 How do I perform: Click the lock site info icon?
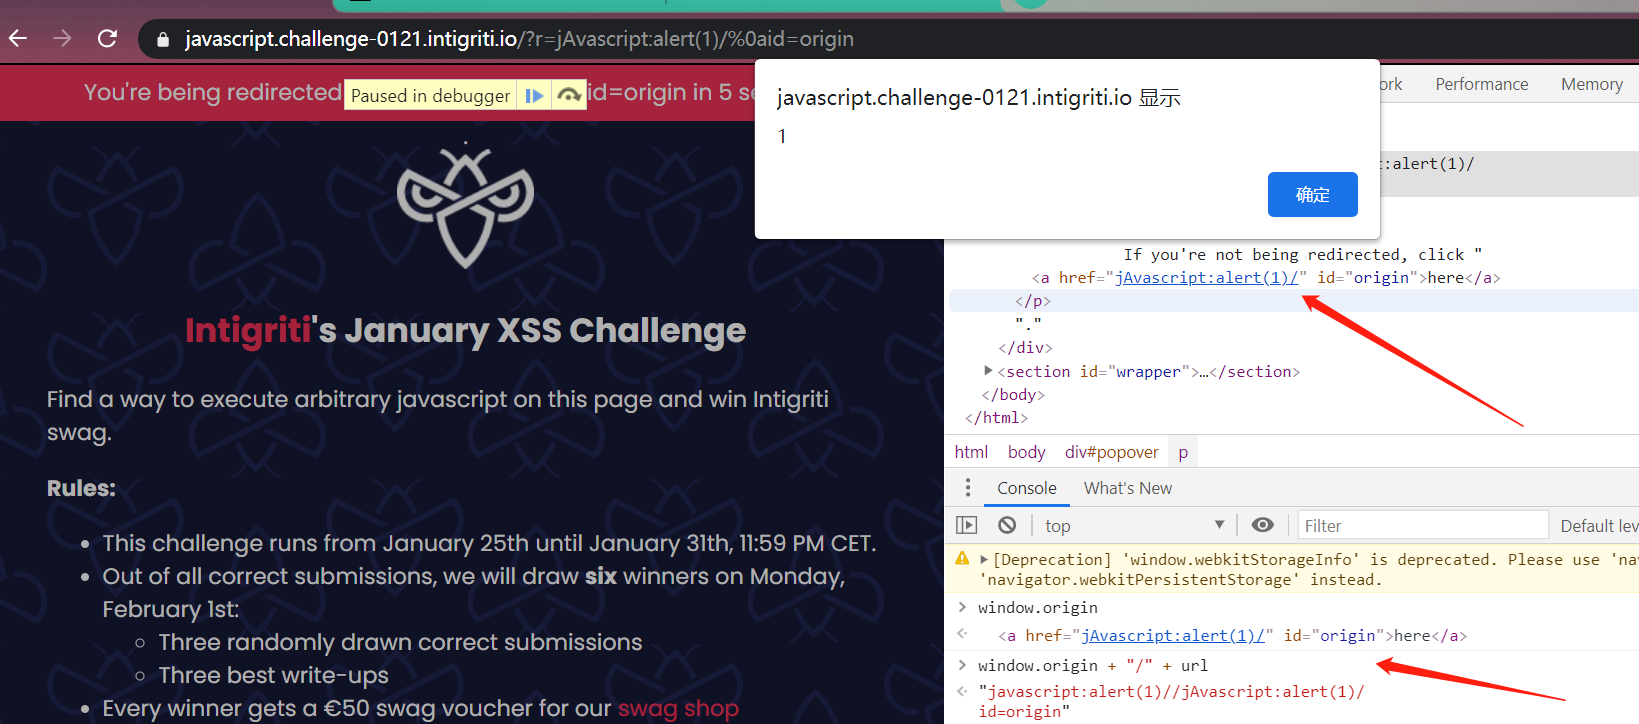pos(163,40)
